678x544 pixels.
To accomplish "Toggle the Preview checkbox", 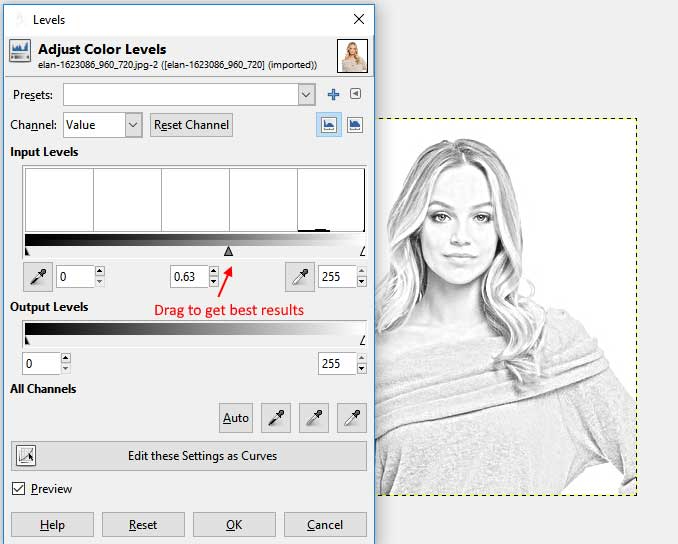I will point(18,489).
